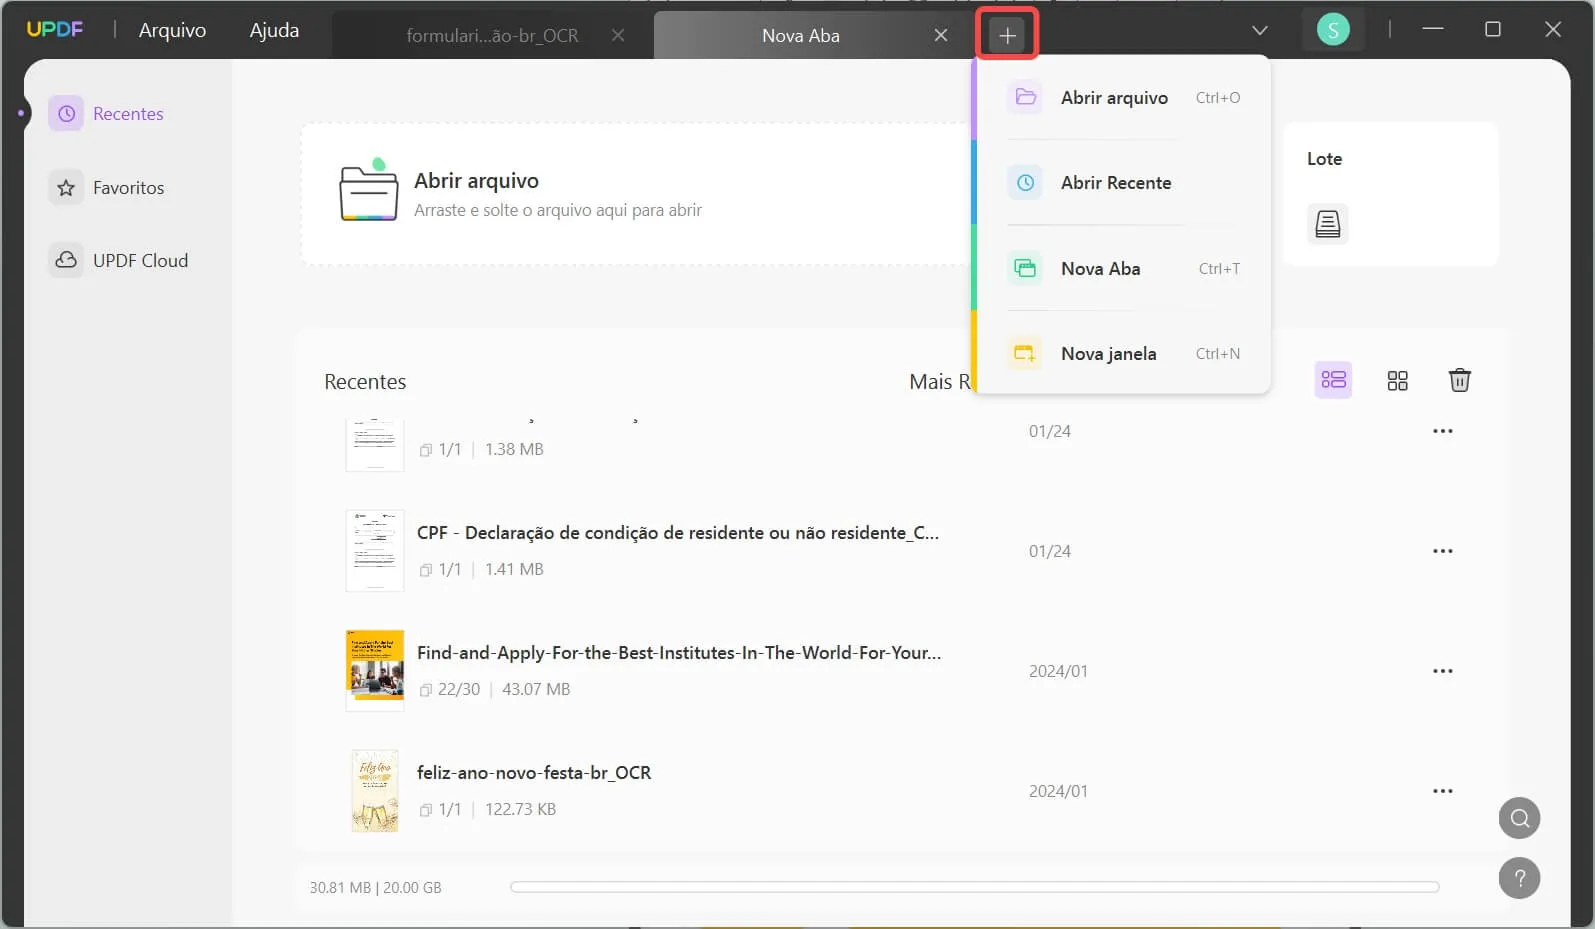Expand the tab list chevron

click(x=1260, y=30)
